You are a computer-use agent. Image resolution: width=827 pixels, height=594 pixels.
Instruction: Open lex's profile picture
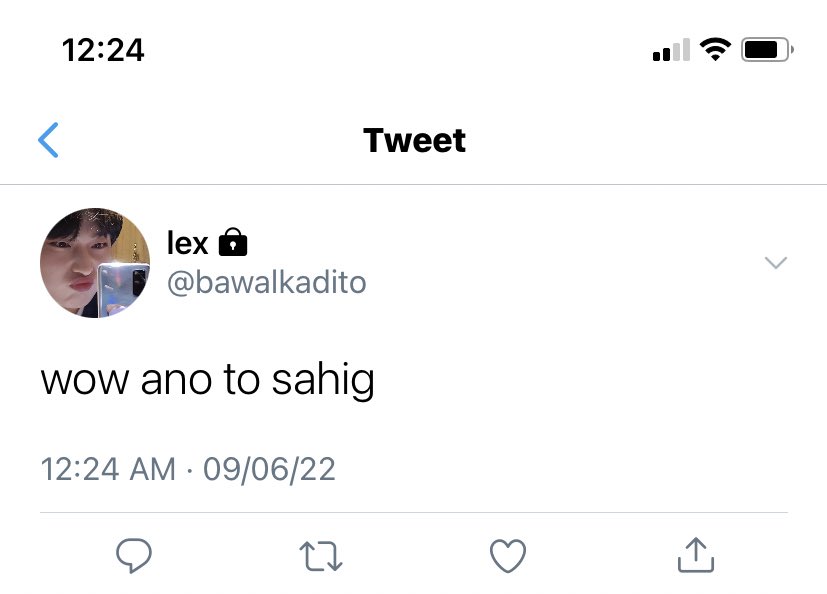pos(95,263)
